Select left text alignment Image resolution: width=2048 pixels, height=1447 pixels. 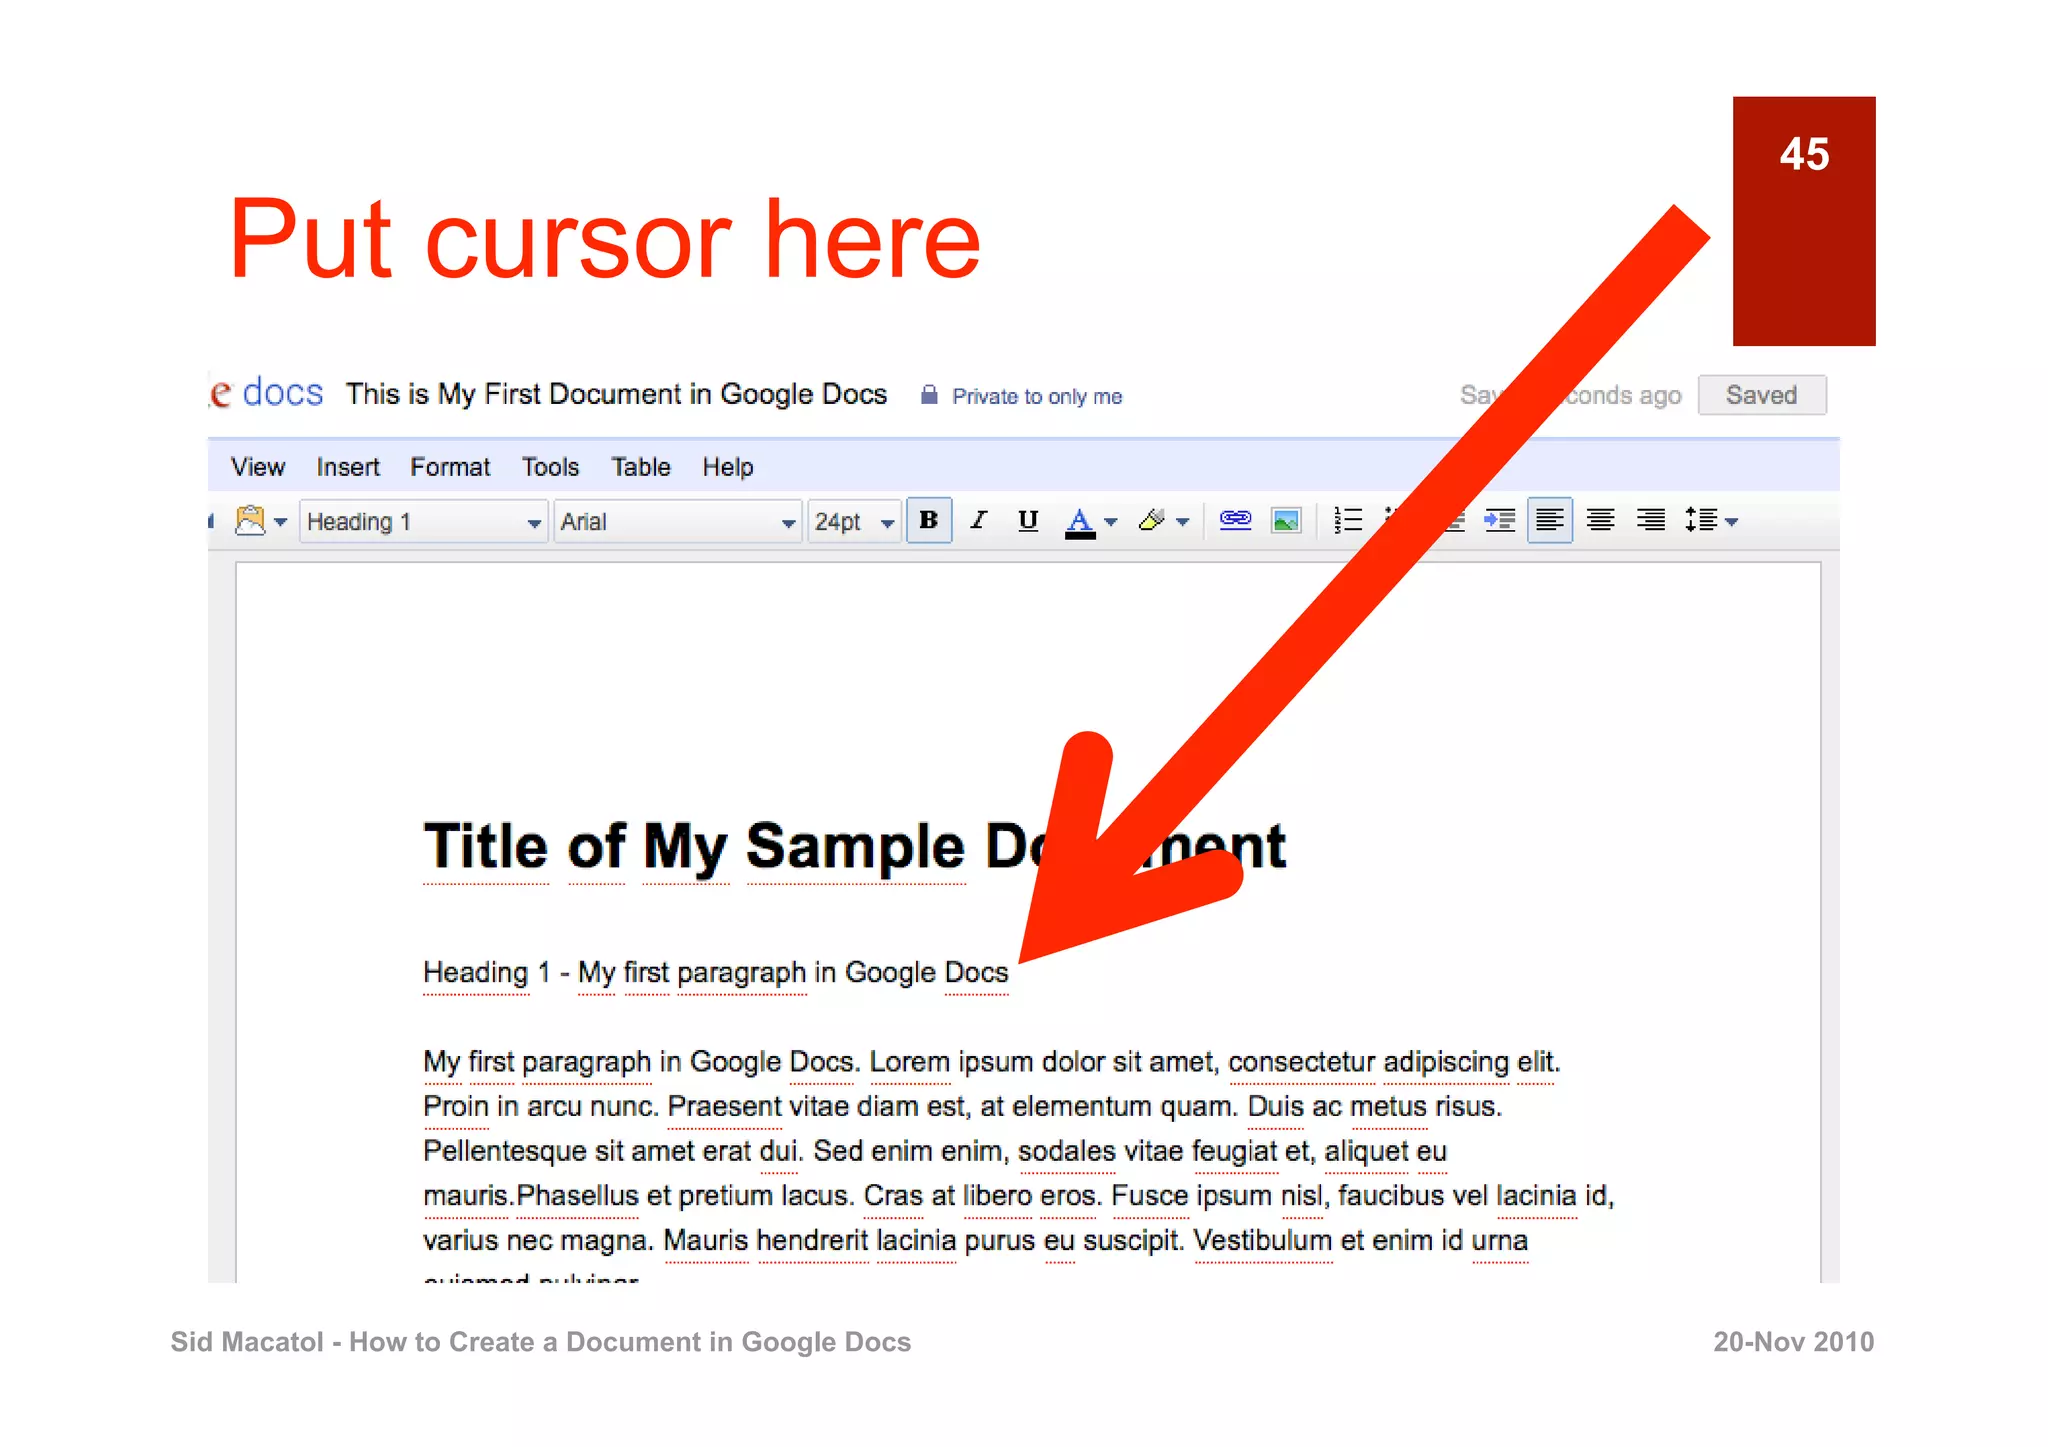1549,520
